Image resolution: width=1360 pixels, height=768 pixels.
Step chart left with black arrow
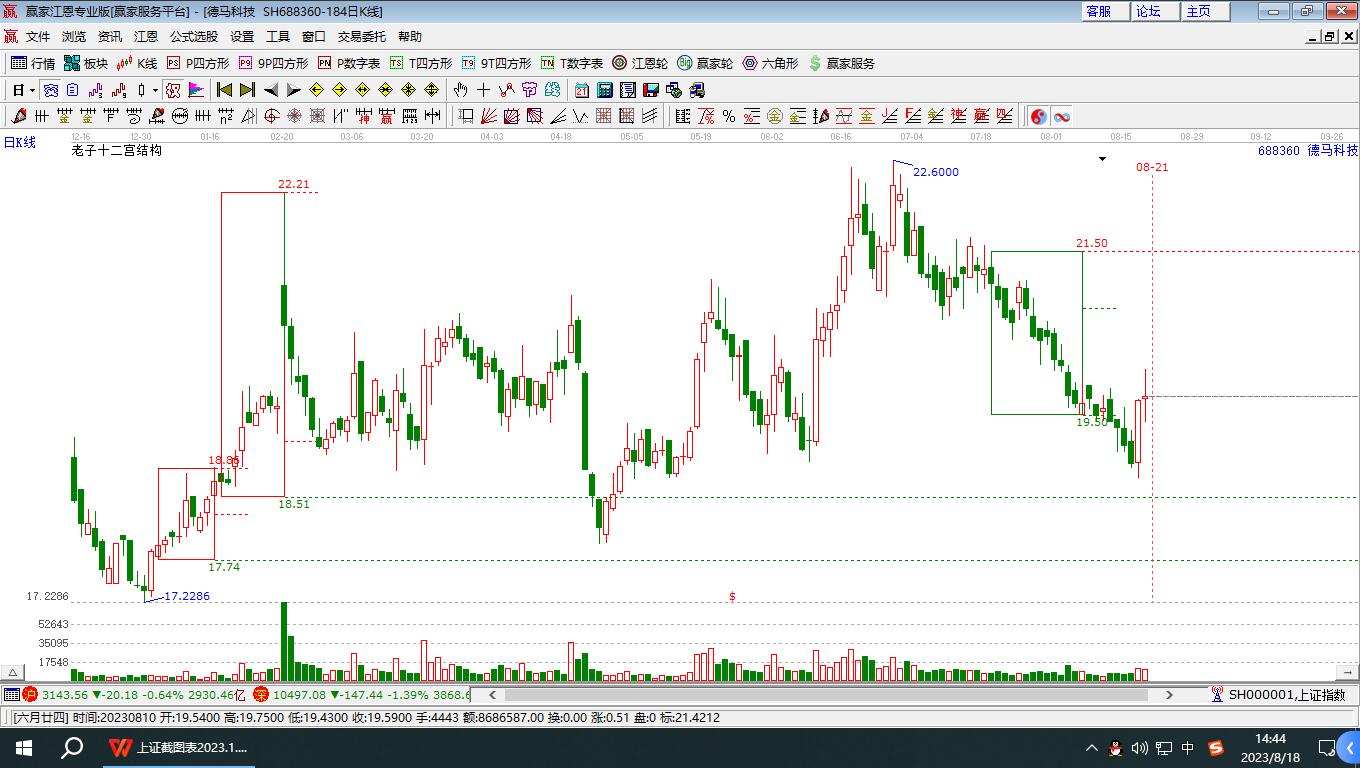click(271, 90)
